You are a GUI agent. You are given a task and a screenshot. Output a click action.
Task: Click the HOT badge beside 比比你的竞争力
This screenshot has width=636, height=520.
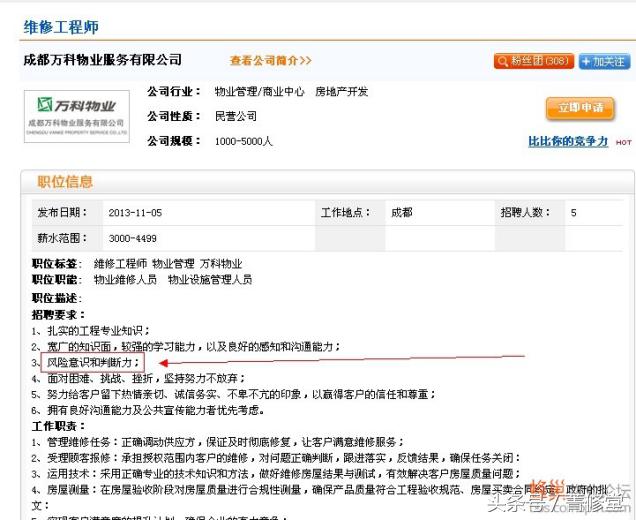coord(623,142)
